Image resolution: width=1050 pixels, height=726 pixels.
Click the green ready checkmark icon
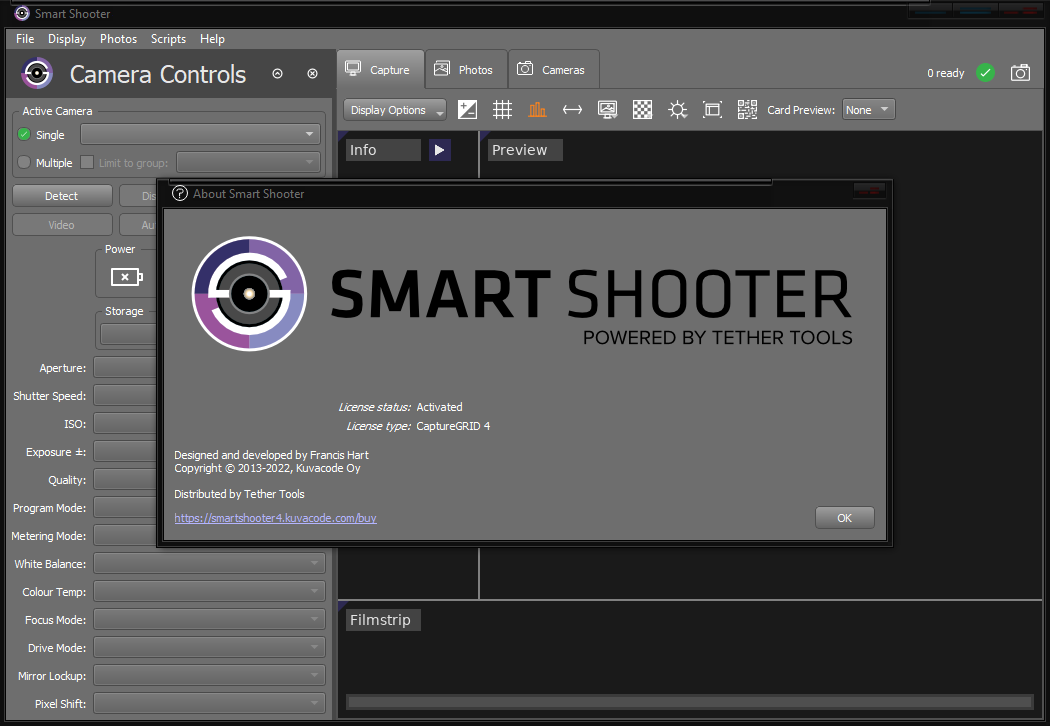[x=985, y=72]
